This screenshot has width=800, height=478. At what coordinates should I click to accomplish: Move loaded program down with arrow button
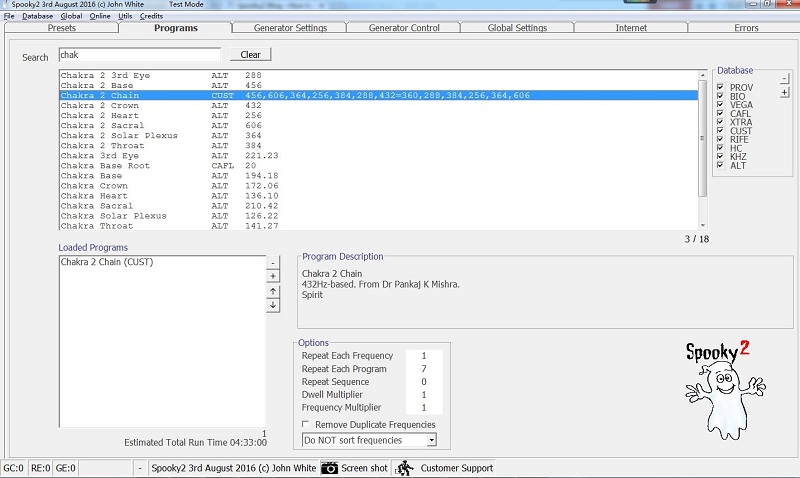273,305
